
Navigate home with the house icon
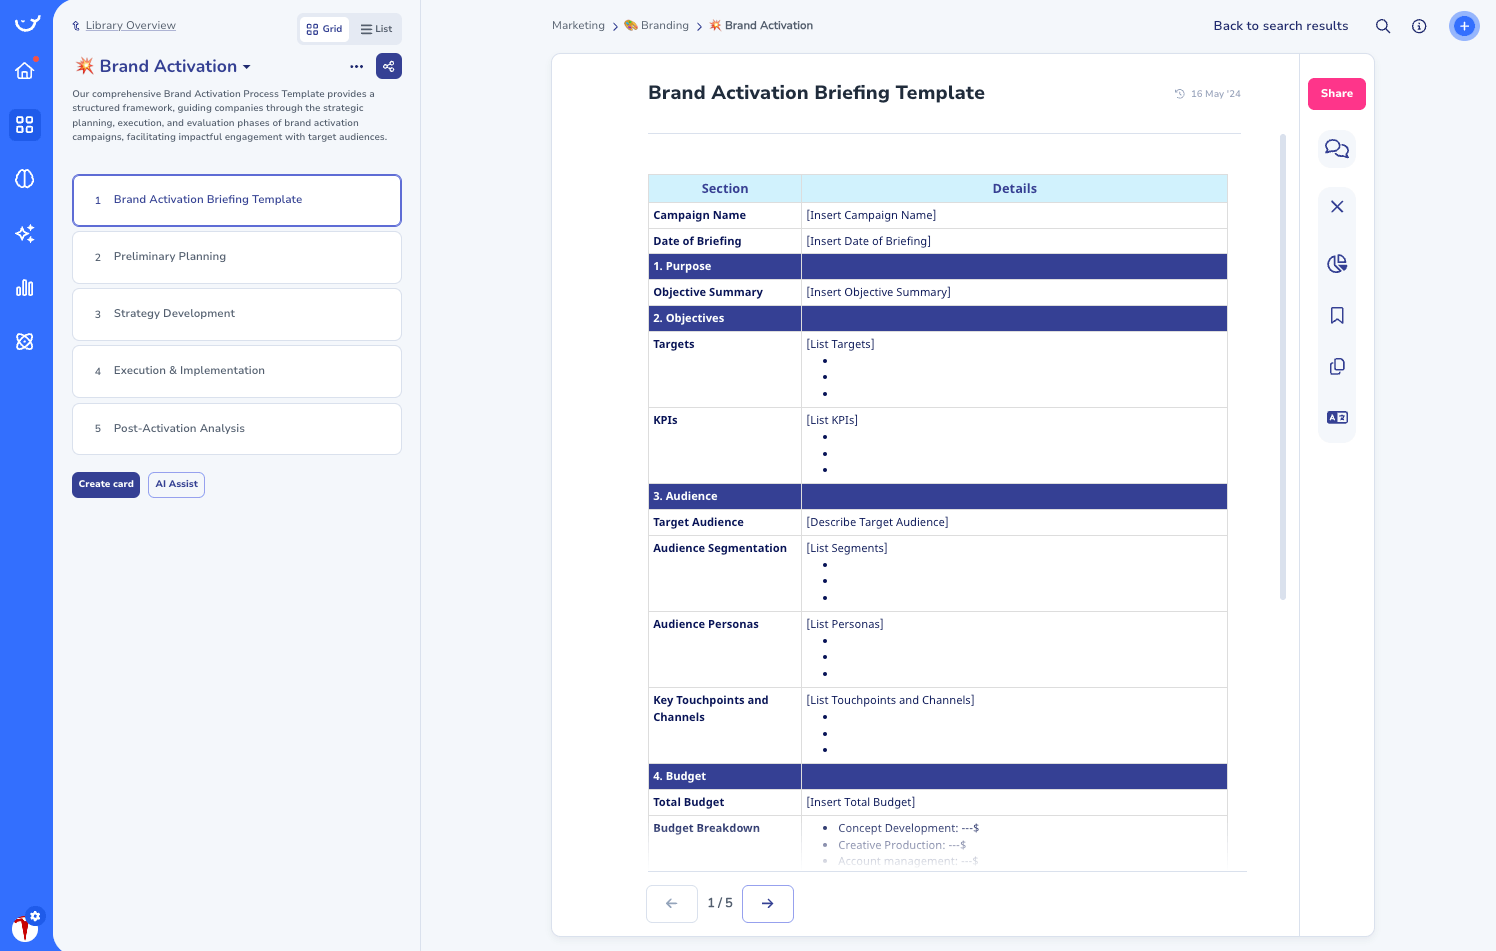click(x=26, y=70)
